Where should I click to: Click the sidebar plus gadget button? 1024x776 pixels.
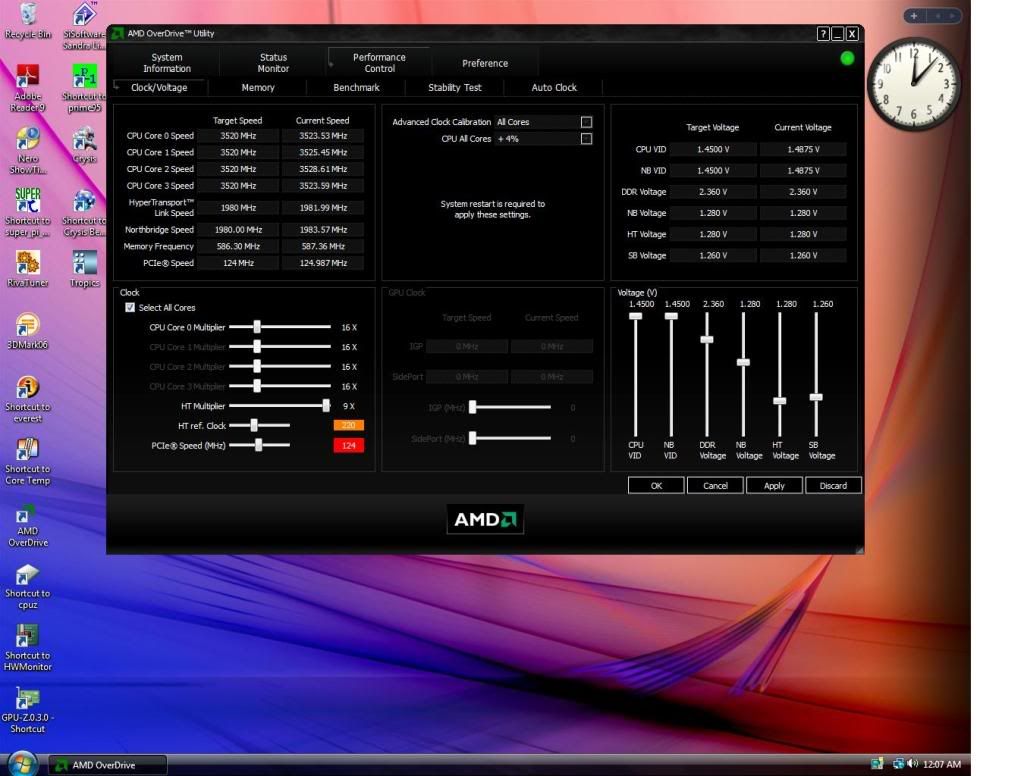tap(914, 16)
